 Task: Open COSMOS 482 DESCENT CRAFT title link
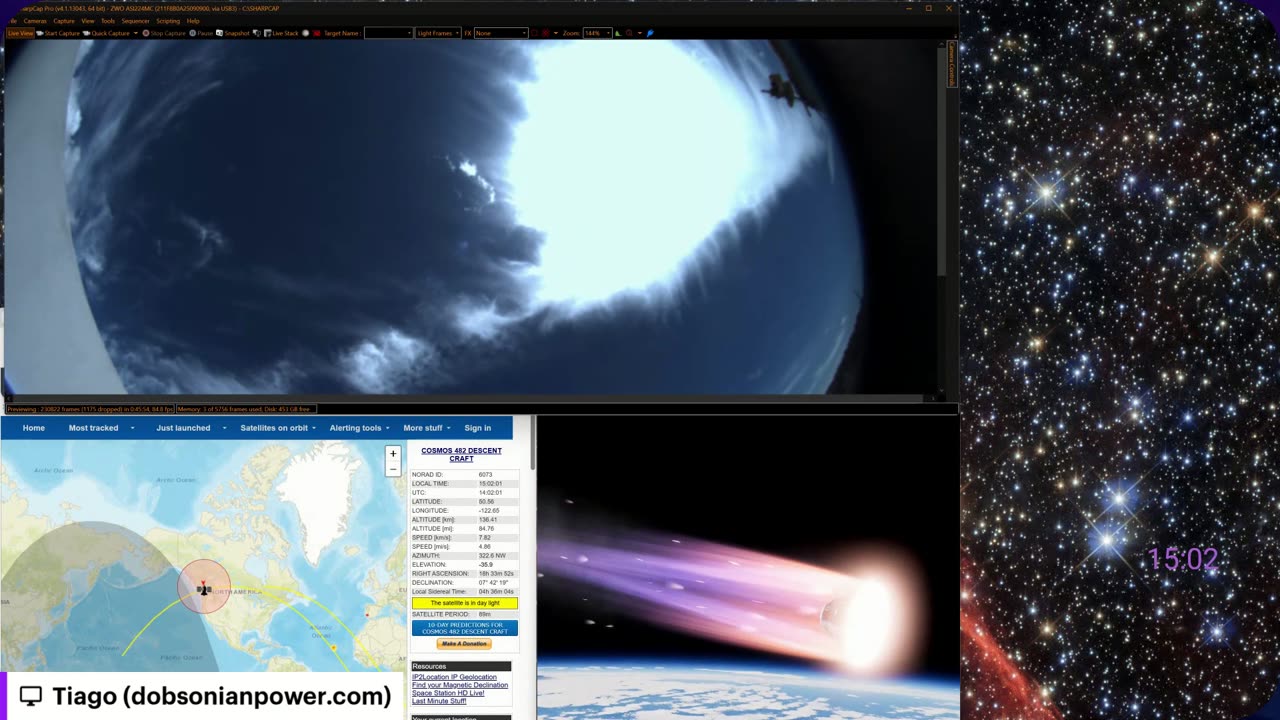point(461,454)
